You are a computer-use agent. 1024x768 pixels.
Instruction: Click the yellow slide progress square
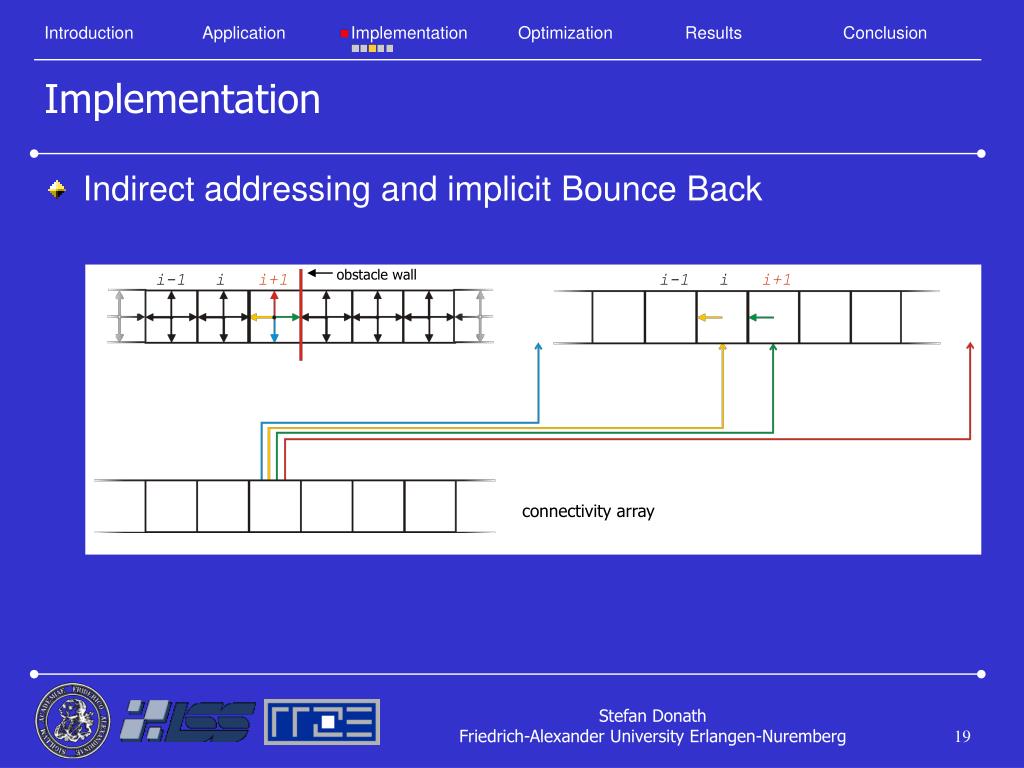372,48
